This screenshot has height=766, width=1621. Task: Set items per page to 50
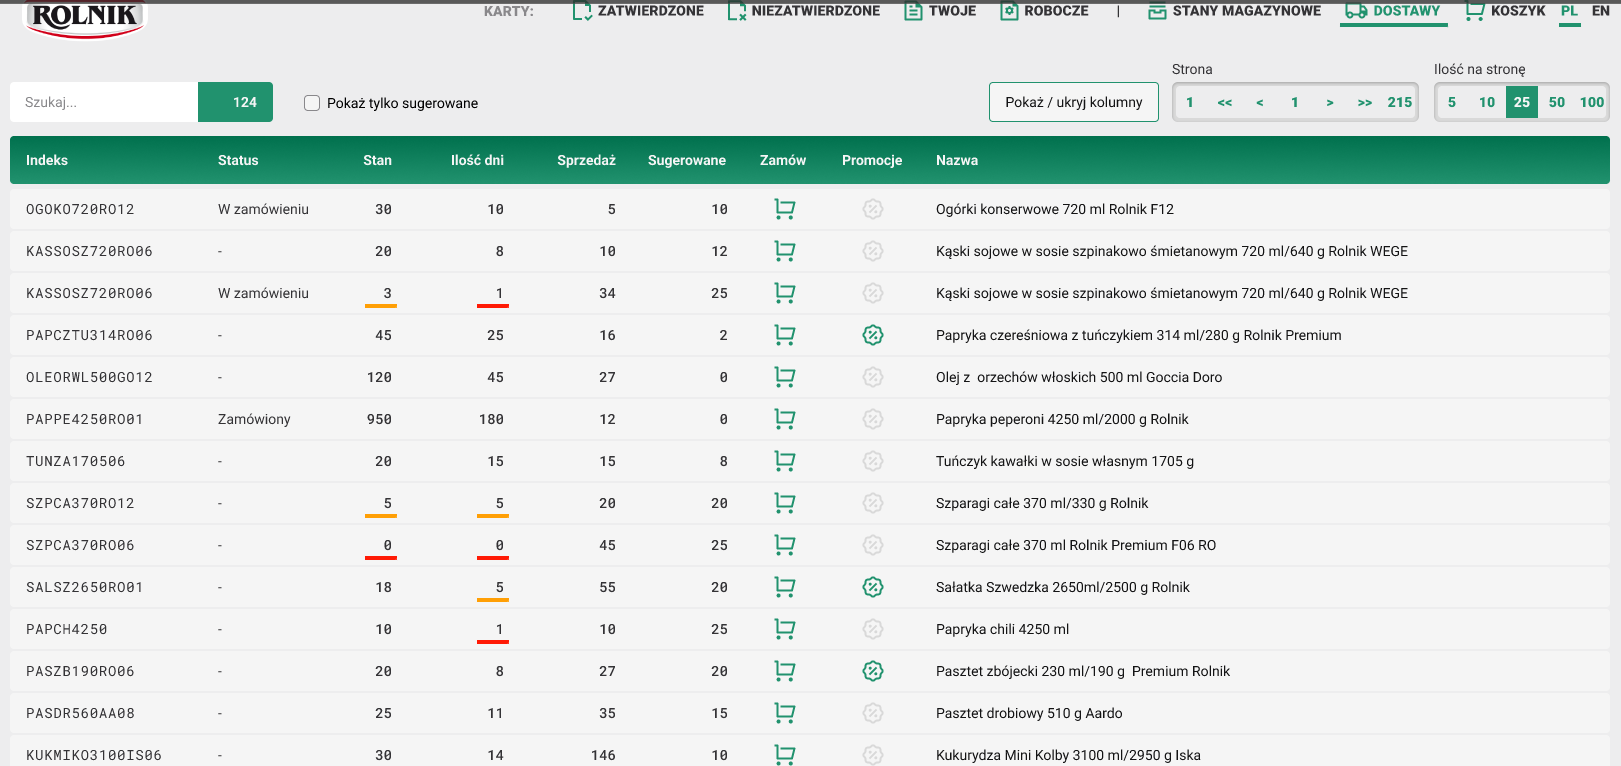1556,102
